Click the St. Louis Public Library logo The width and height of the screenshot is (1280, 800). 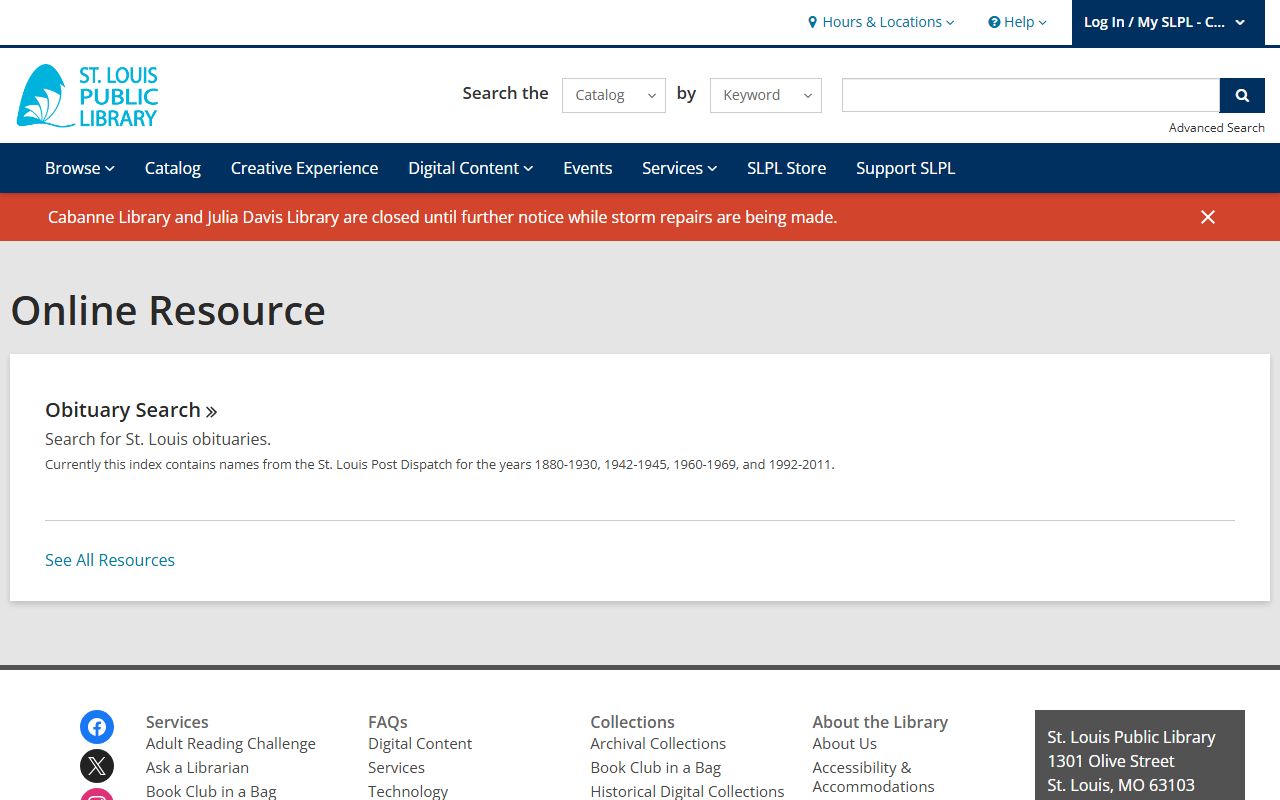pos(88,96)
